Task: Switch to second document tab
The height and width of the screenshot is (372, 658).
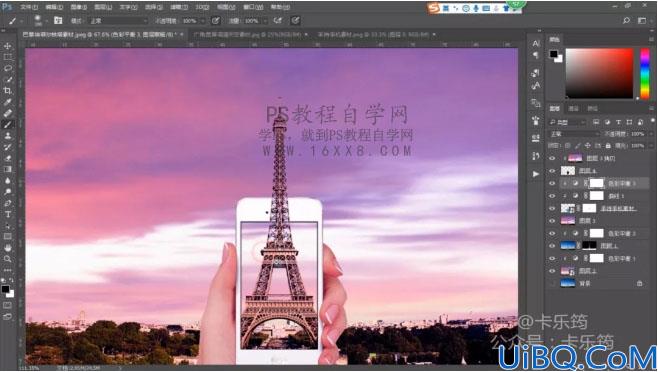Action: click(250, 34)
